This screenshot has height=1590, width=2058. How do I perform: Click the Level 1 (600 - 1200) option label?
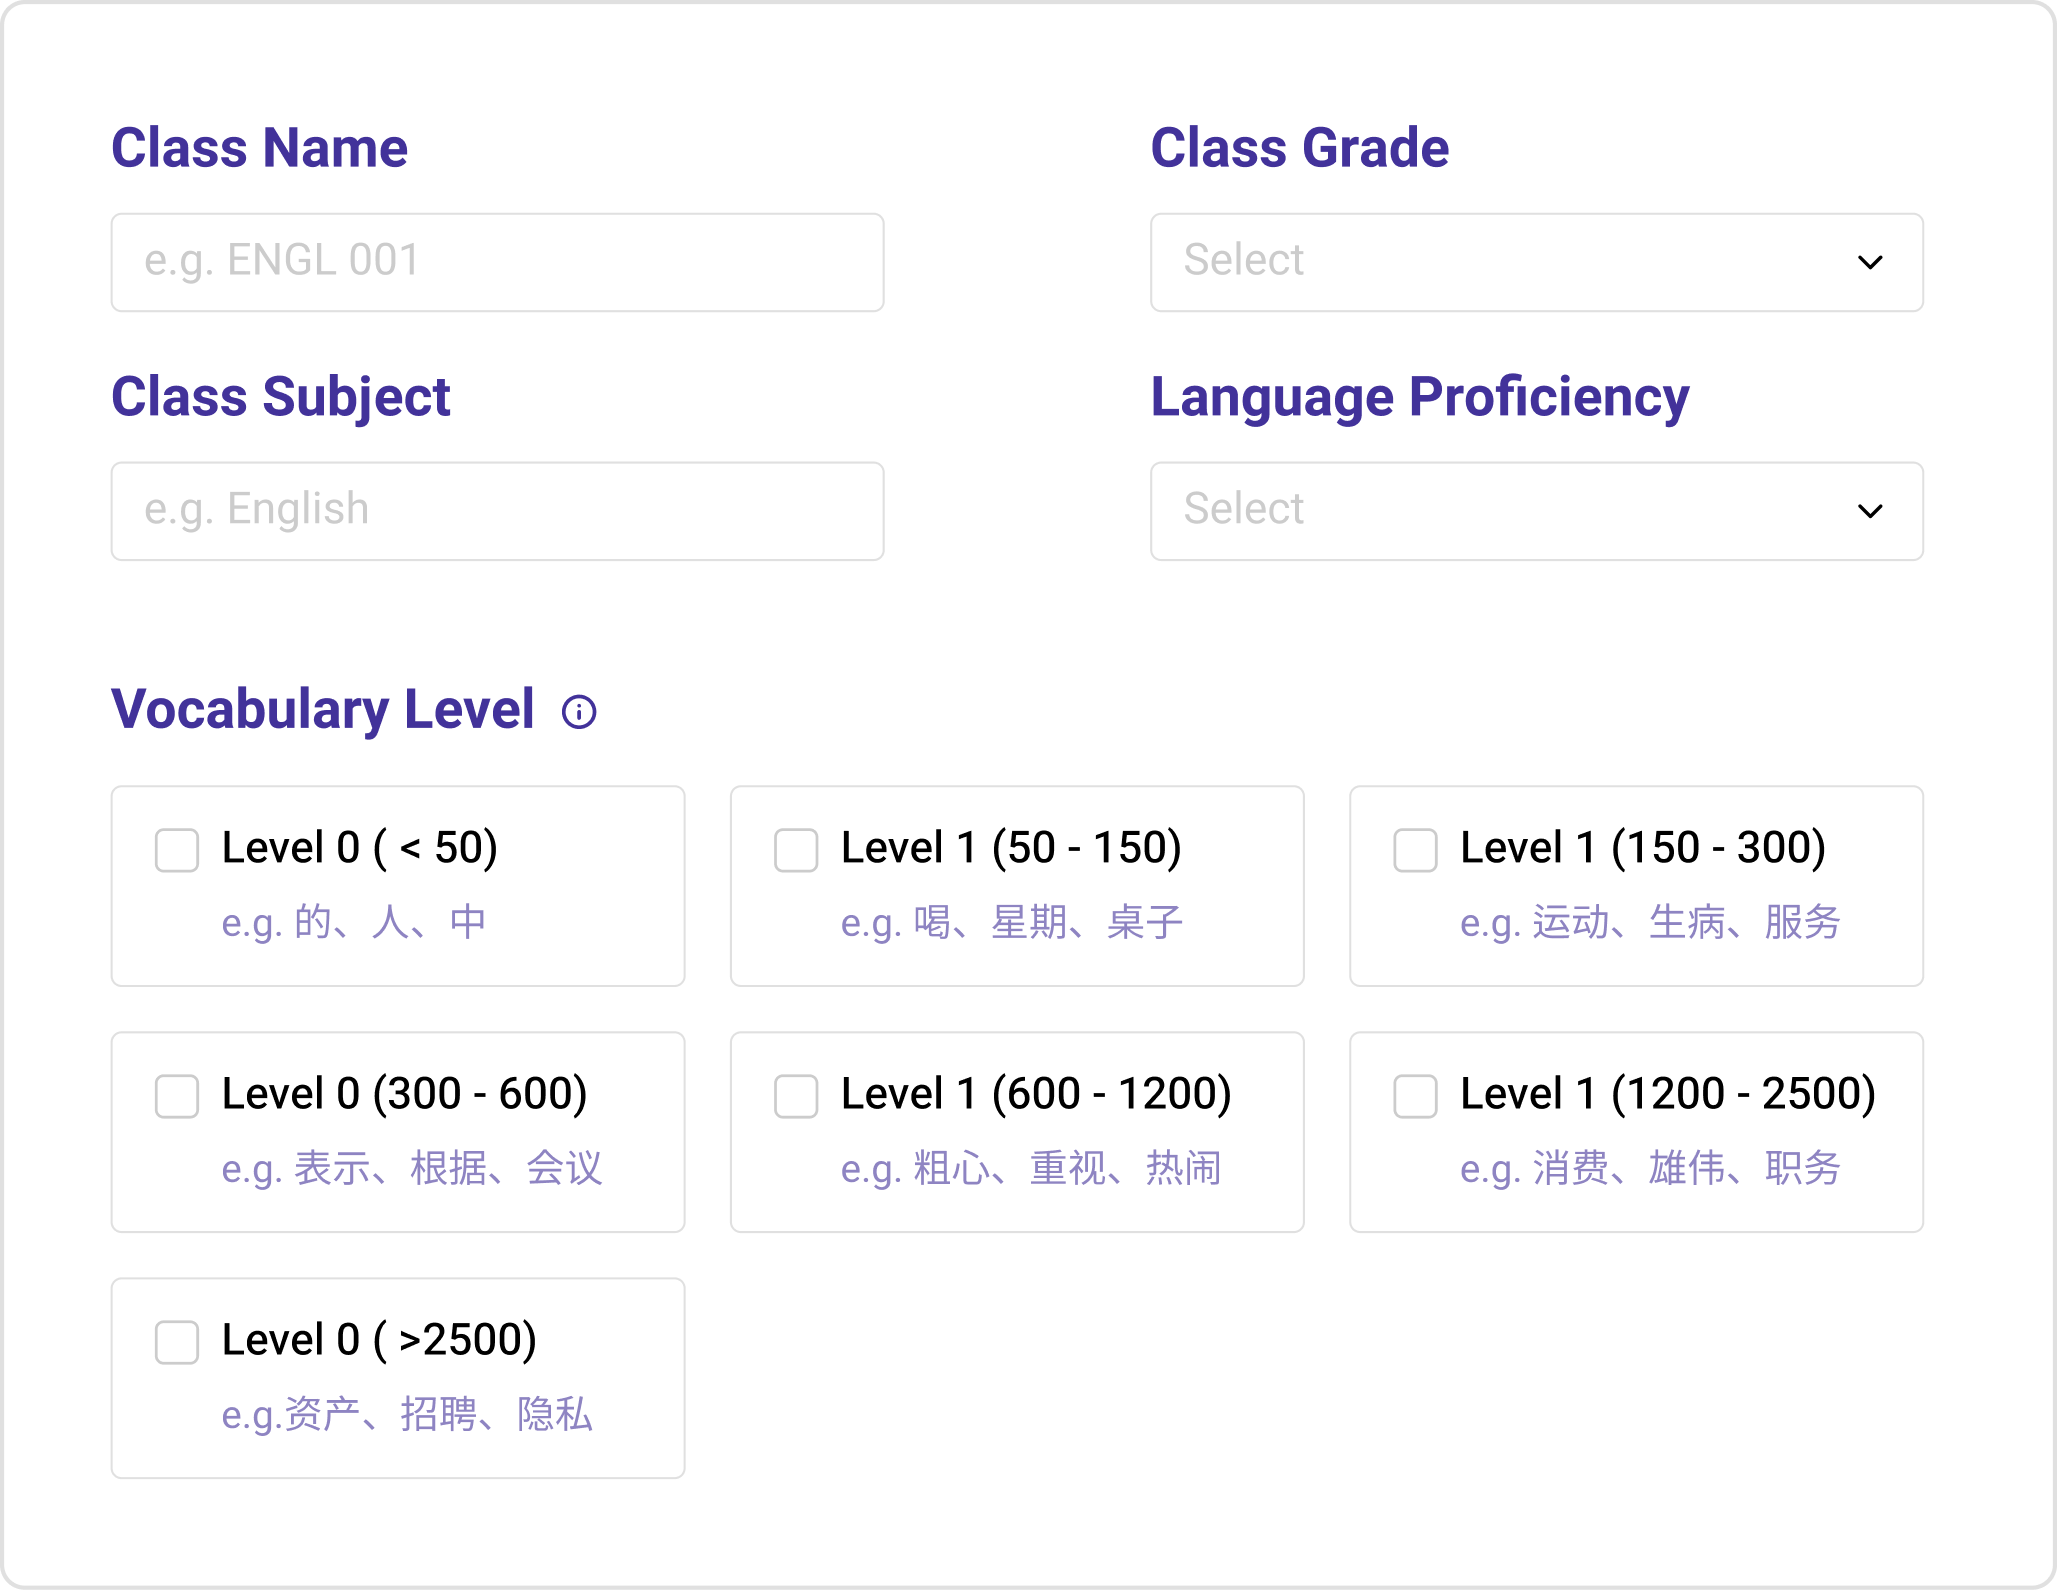[1035, 1094]
